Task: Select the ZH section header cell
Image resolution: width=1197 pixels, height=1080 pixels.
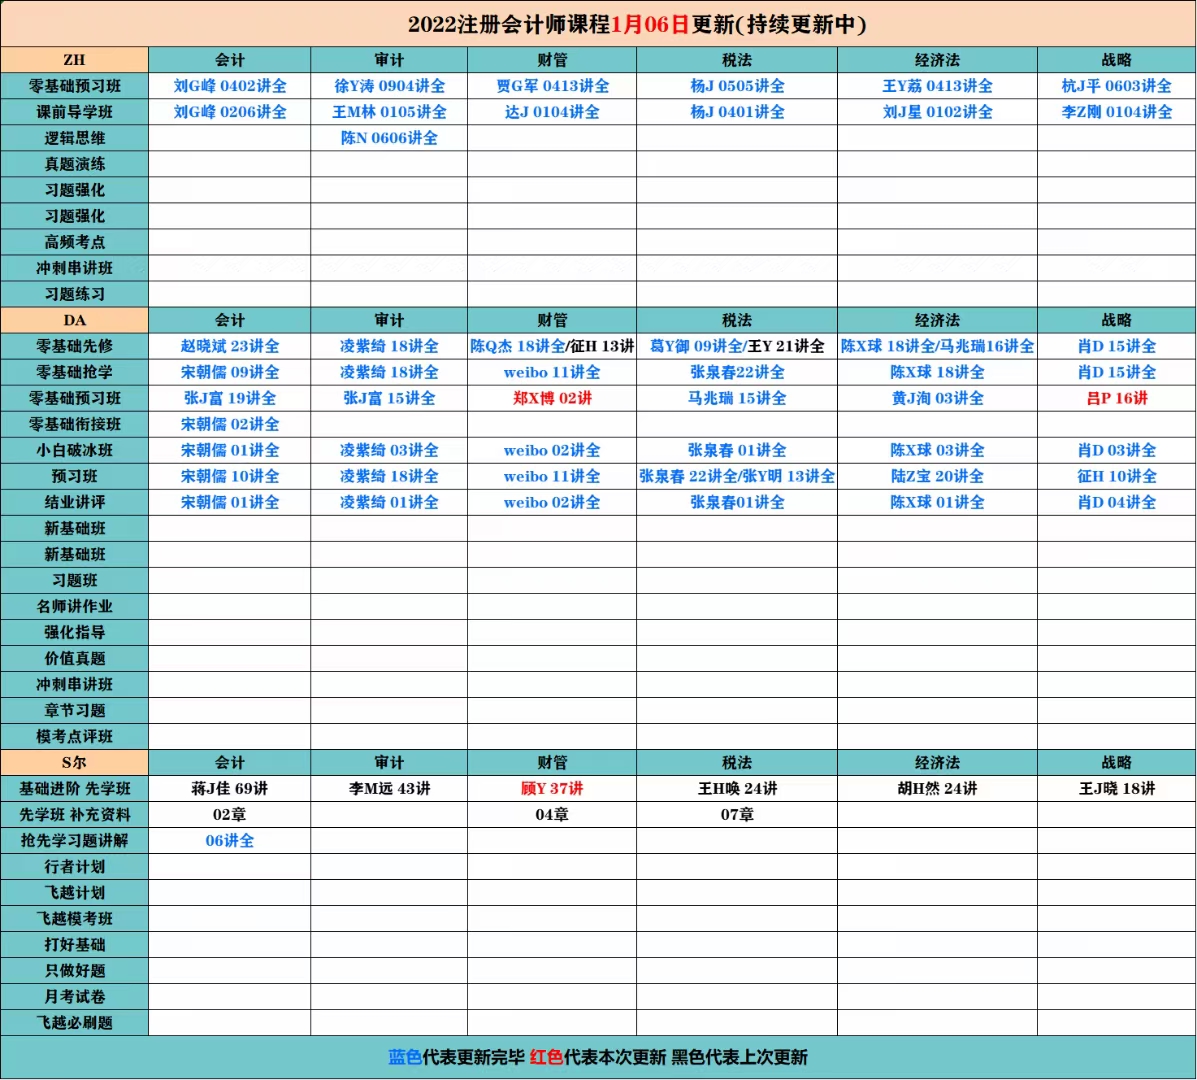Action: [x=75, y=60]
